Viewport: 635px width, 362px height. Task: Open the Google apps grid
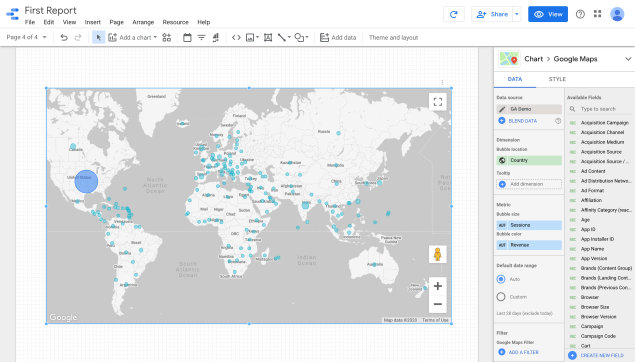(x=597, y=14)
